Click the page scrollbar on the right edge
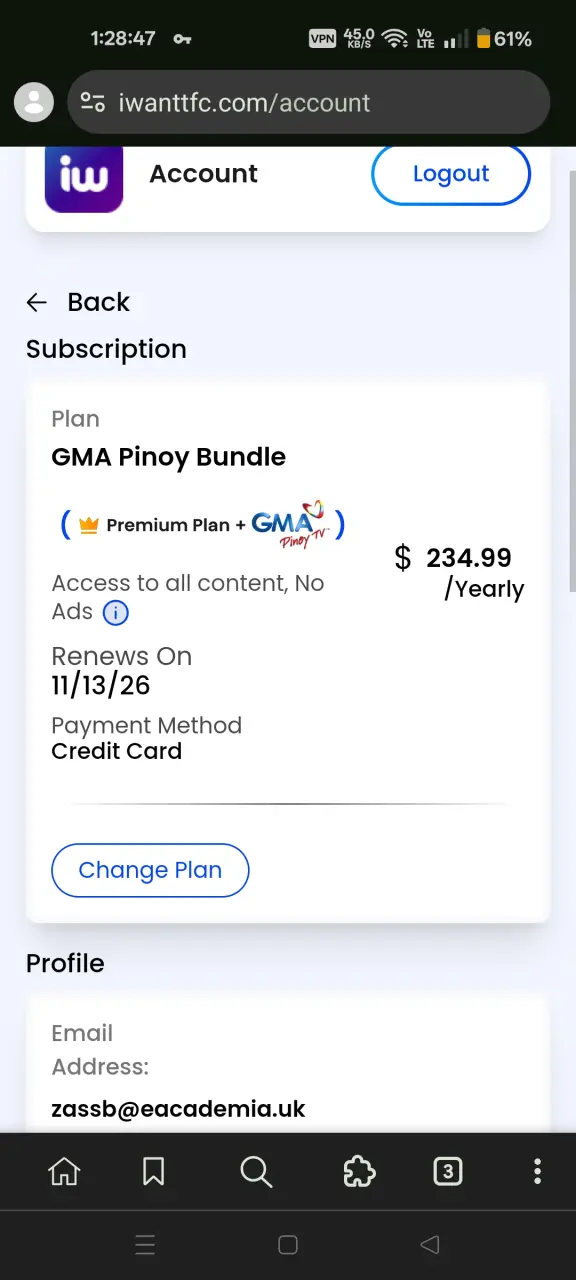576x1280 pixels. (x=572, y=380)
